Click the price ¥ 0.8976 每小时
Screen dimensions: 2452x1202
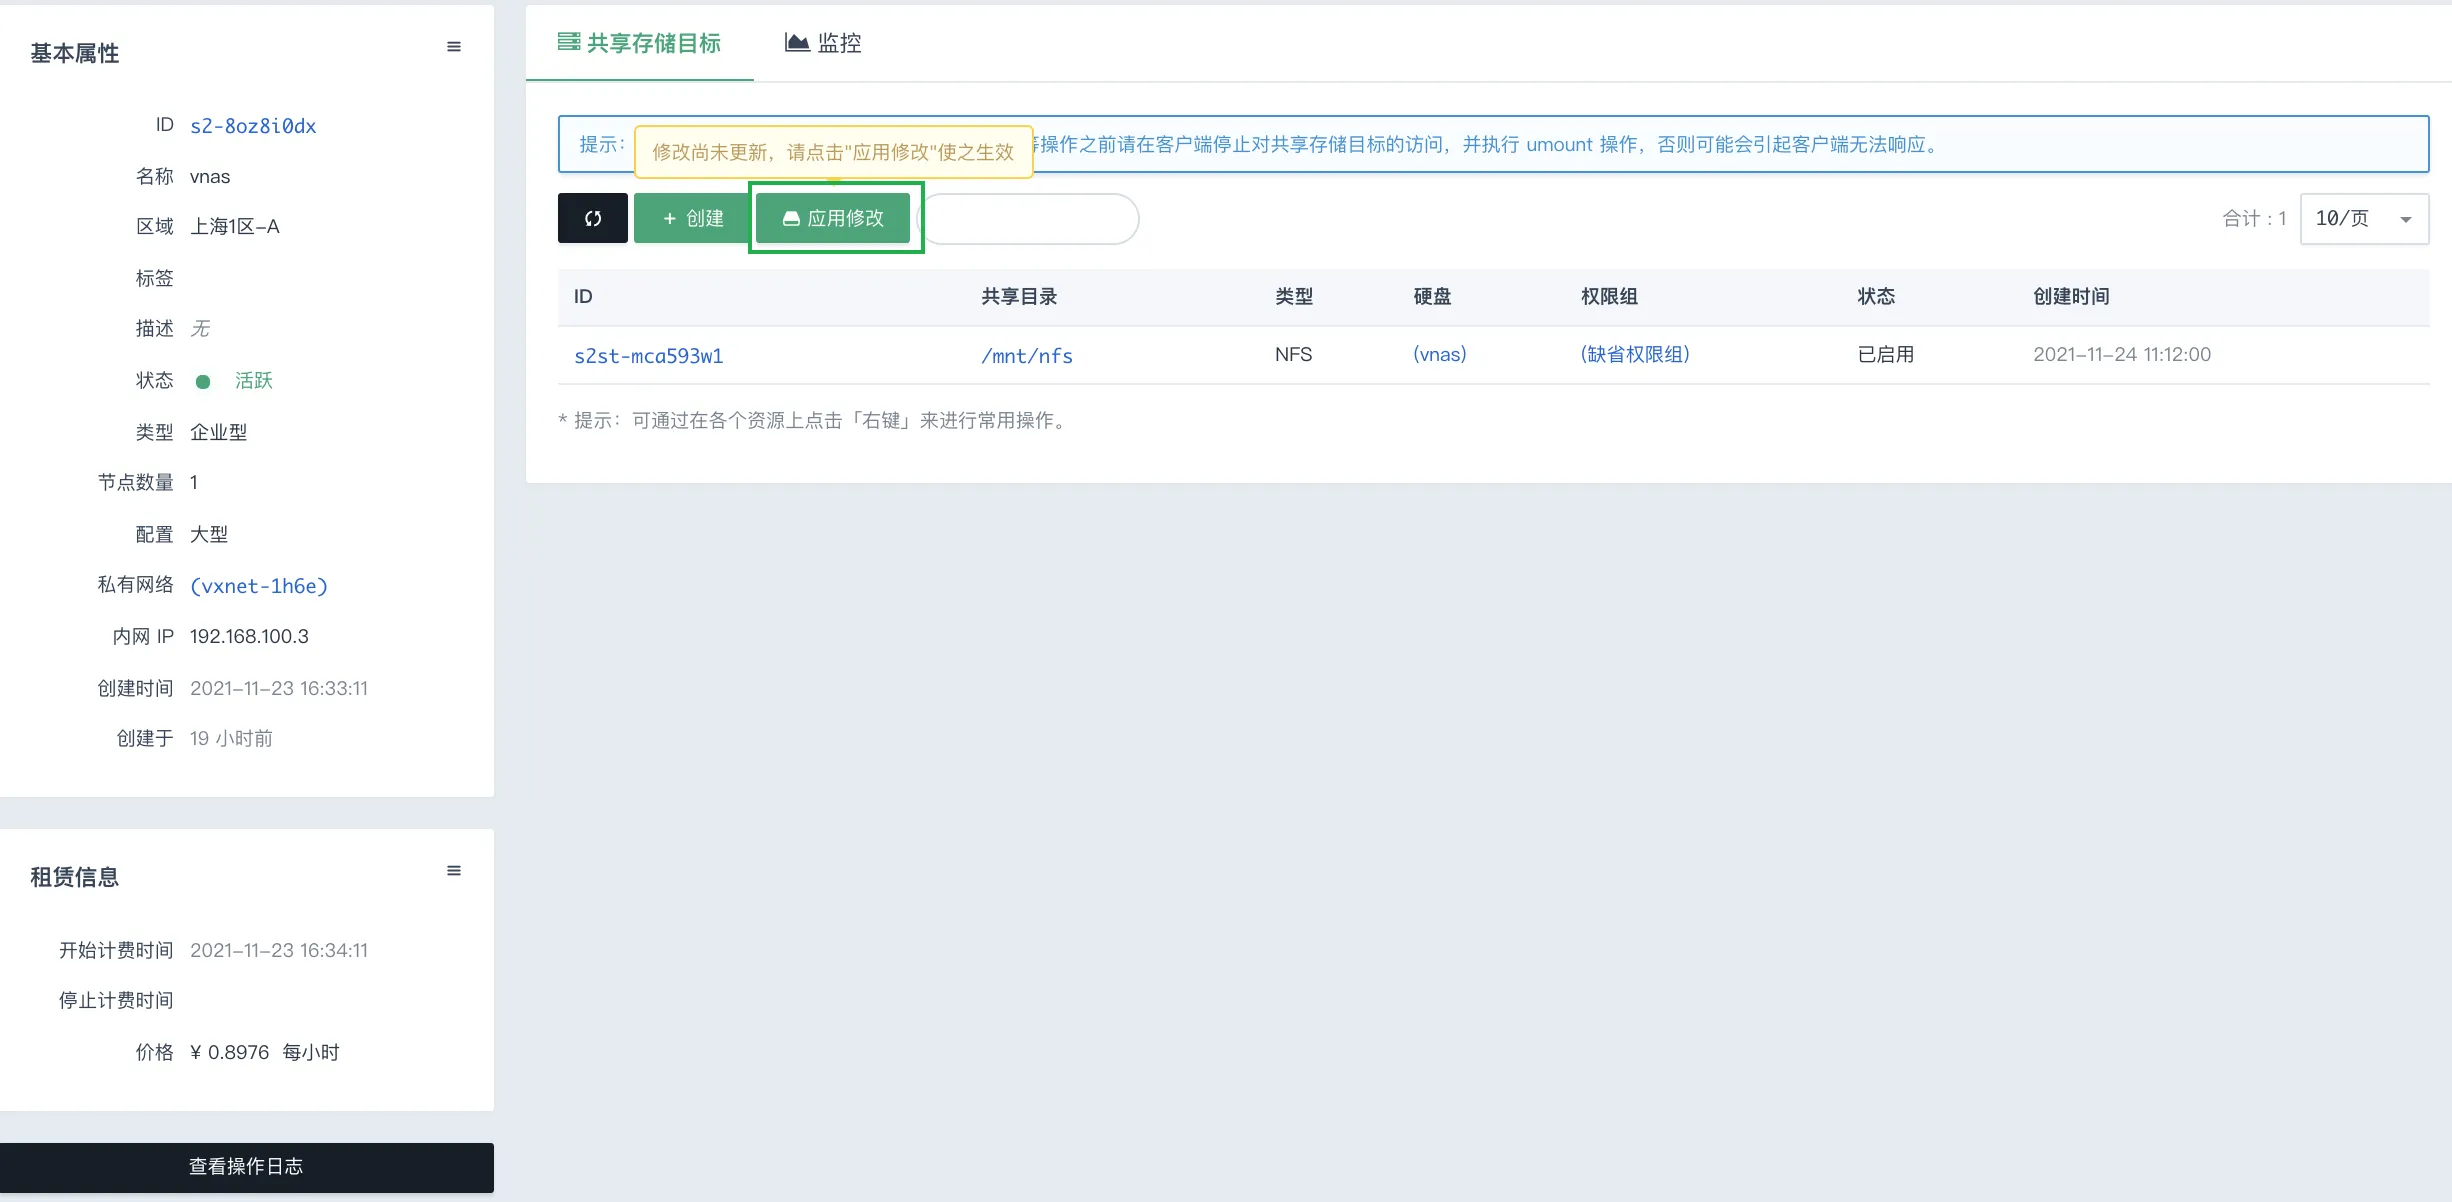(x=264, y=1052)
